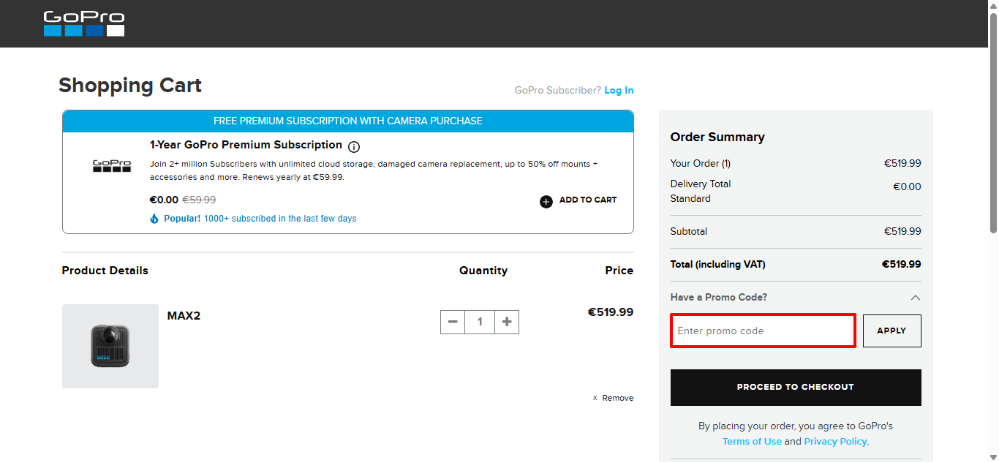The image size is (999, 462).
Task: Log in as GoPro Subscriber
Action: pyautogui.click(x=619, y=90)
